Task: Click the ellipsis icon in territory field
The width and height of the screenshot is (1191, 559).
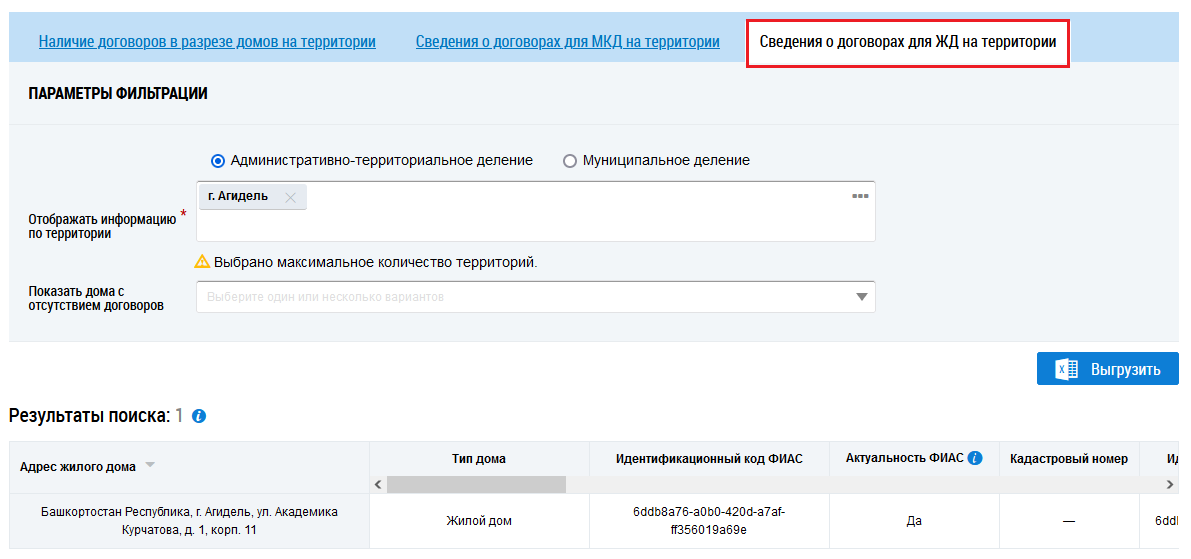Action: click(x=859, y=196)
